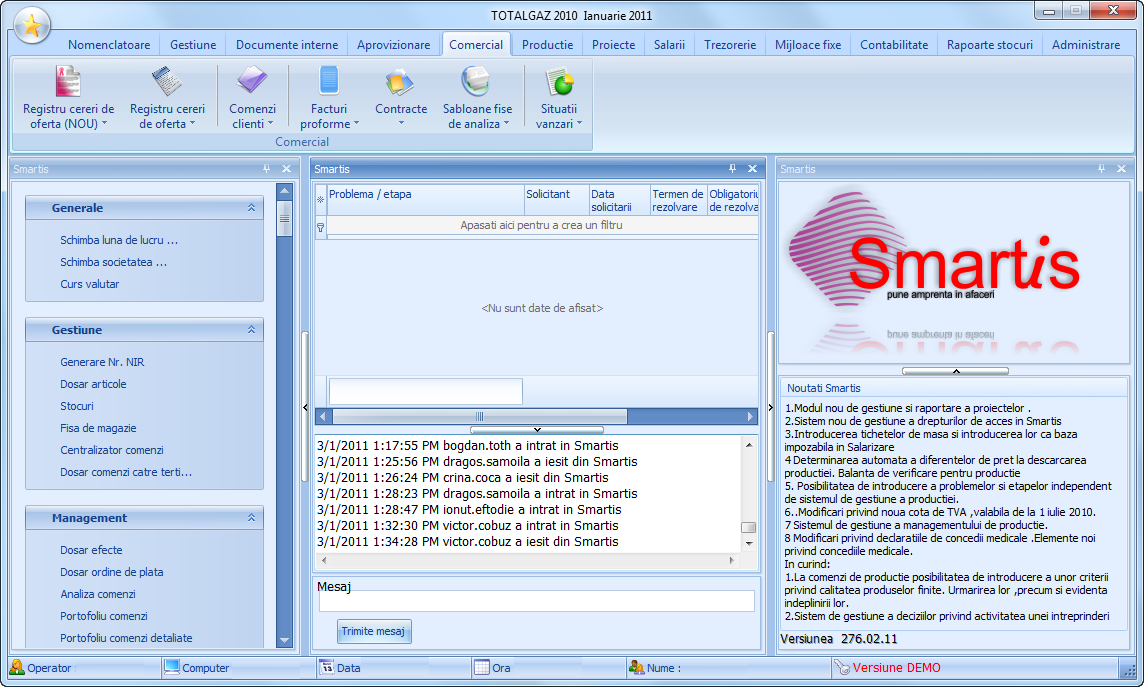Open the Sabloane fise de analiza icon
The width and height of the screenshot is (1144, 687).
(x=477, y=82)
